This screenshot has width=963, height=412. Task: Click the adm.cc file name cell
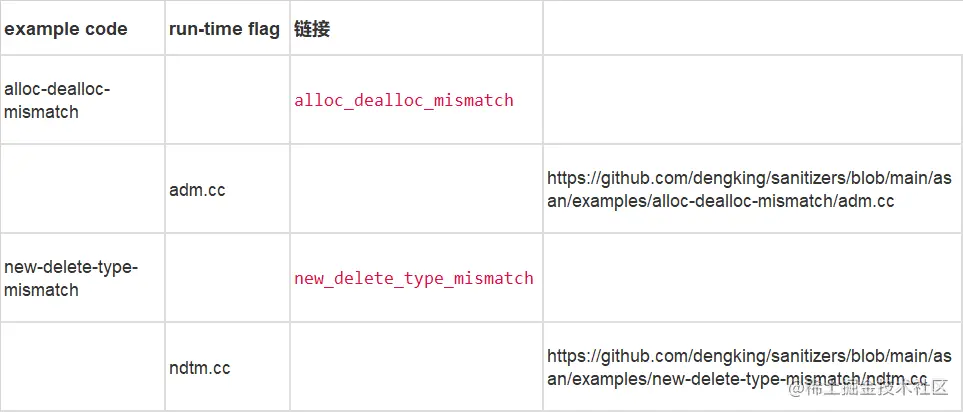tap(197, 189)
